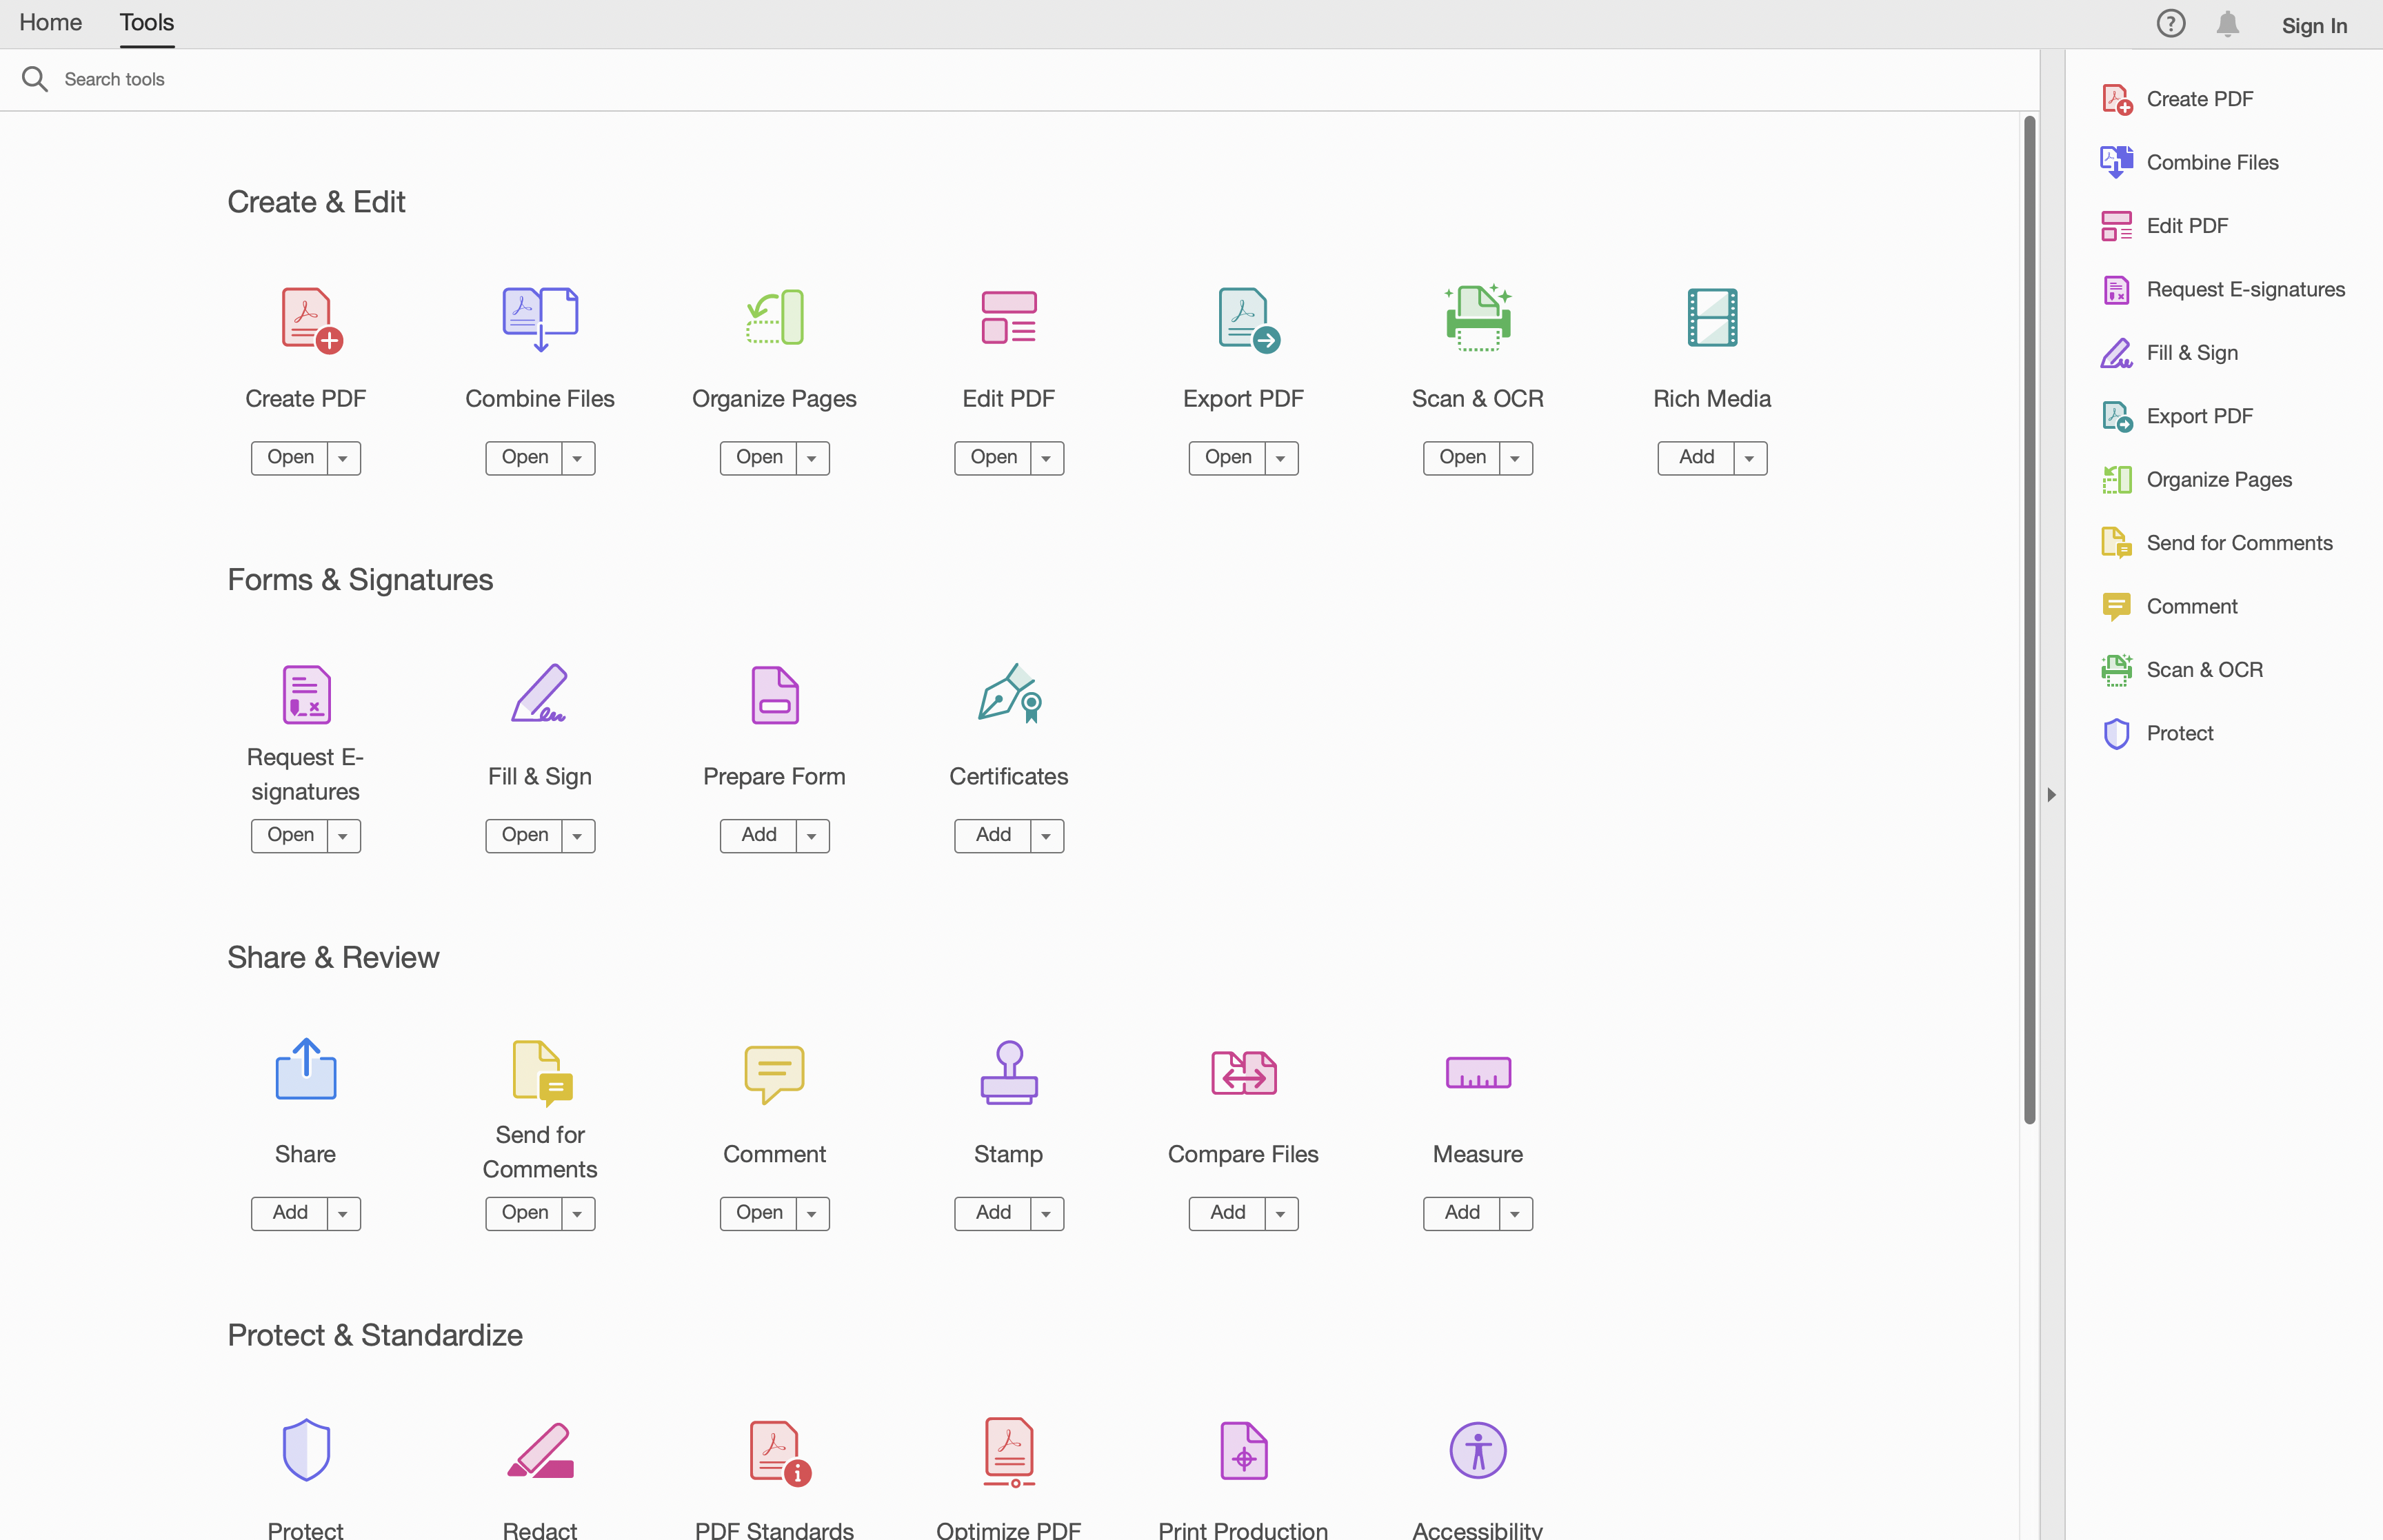Click Open button under Edit PDF
Viewport: 2383px width, 1540px height.
click(993, 458)
